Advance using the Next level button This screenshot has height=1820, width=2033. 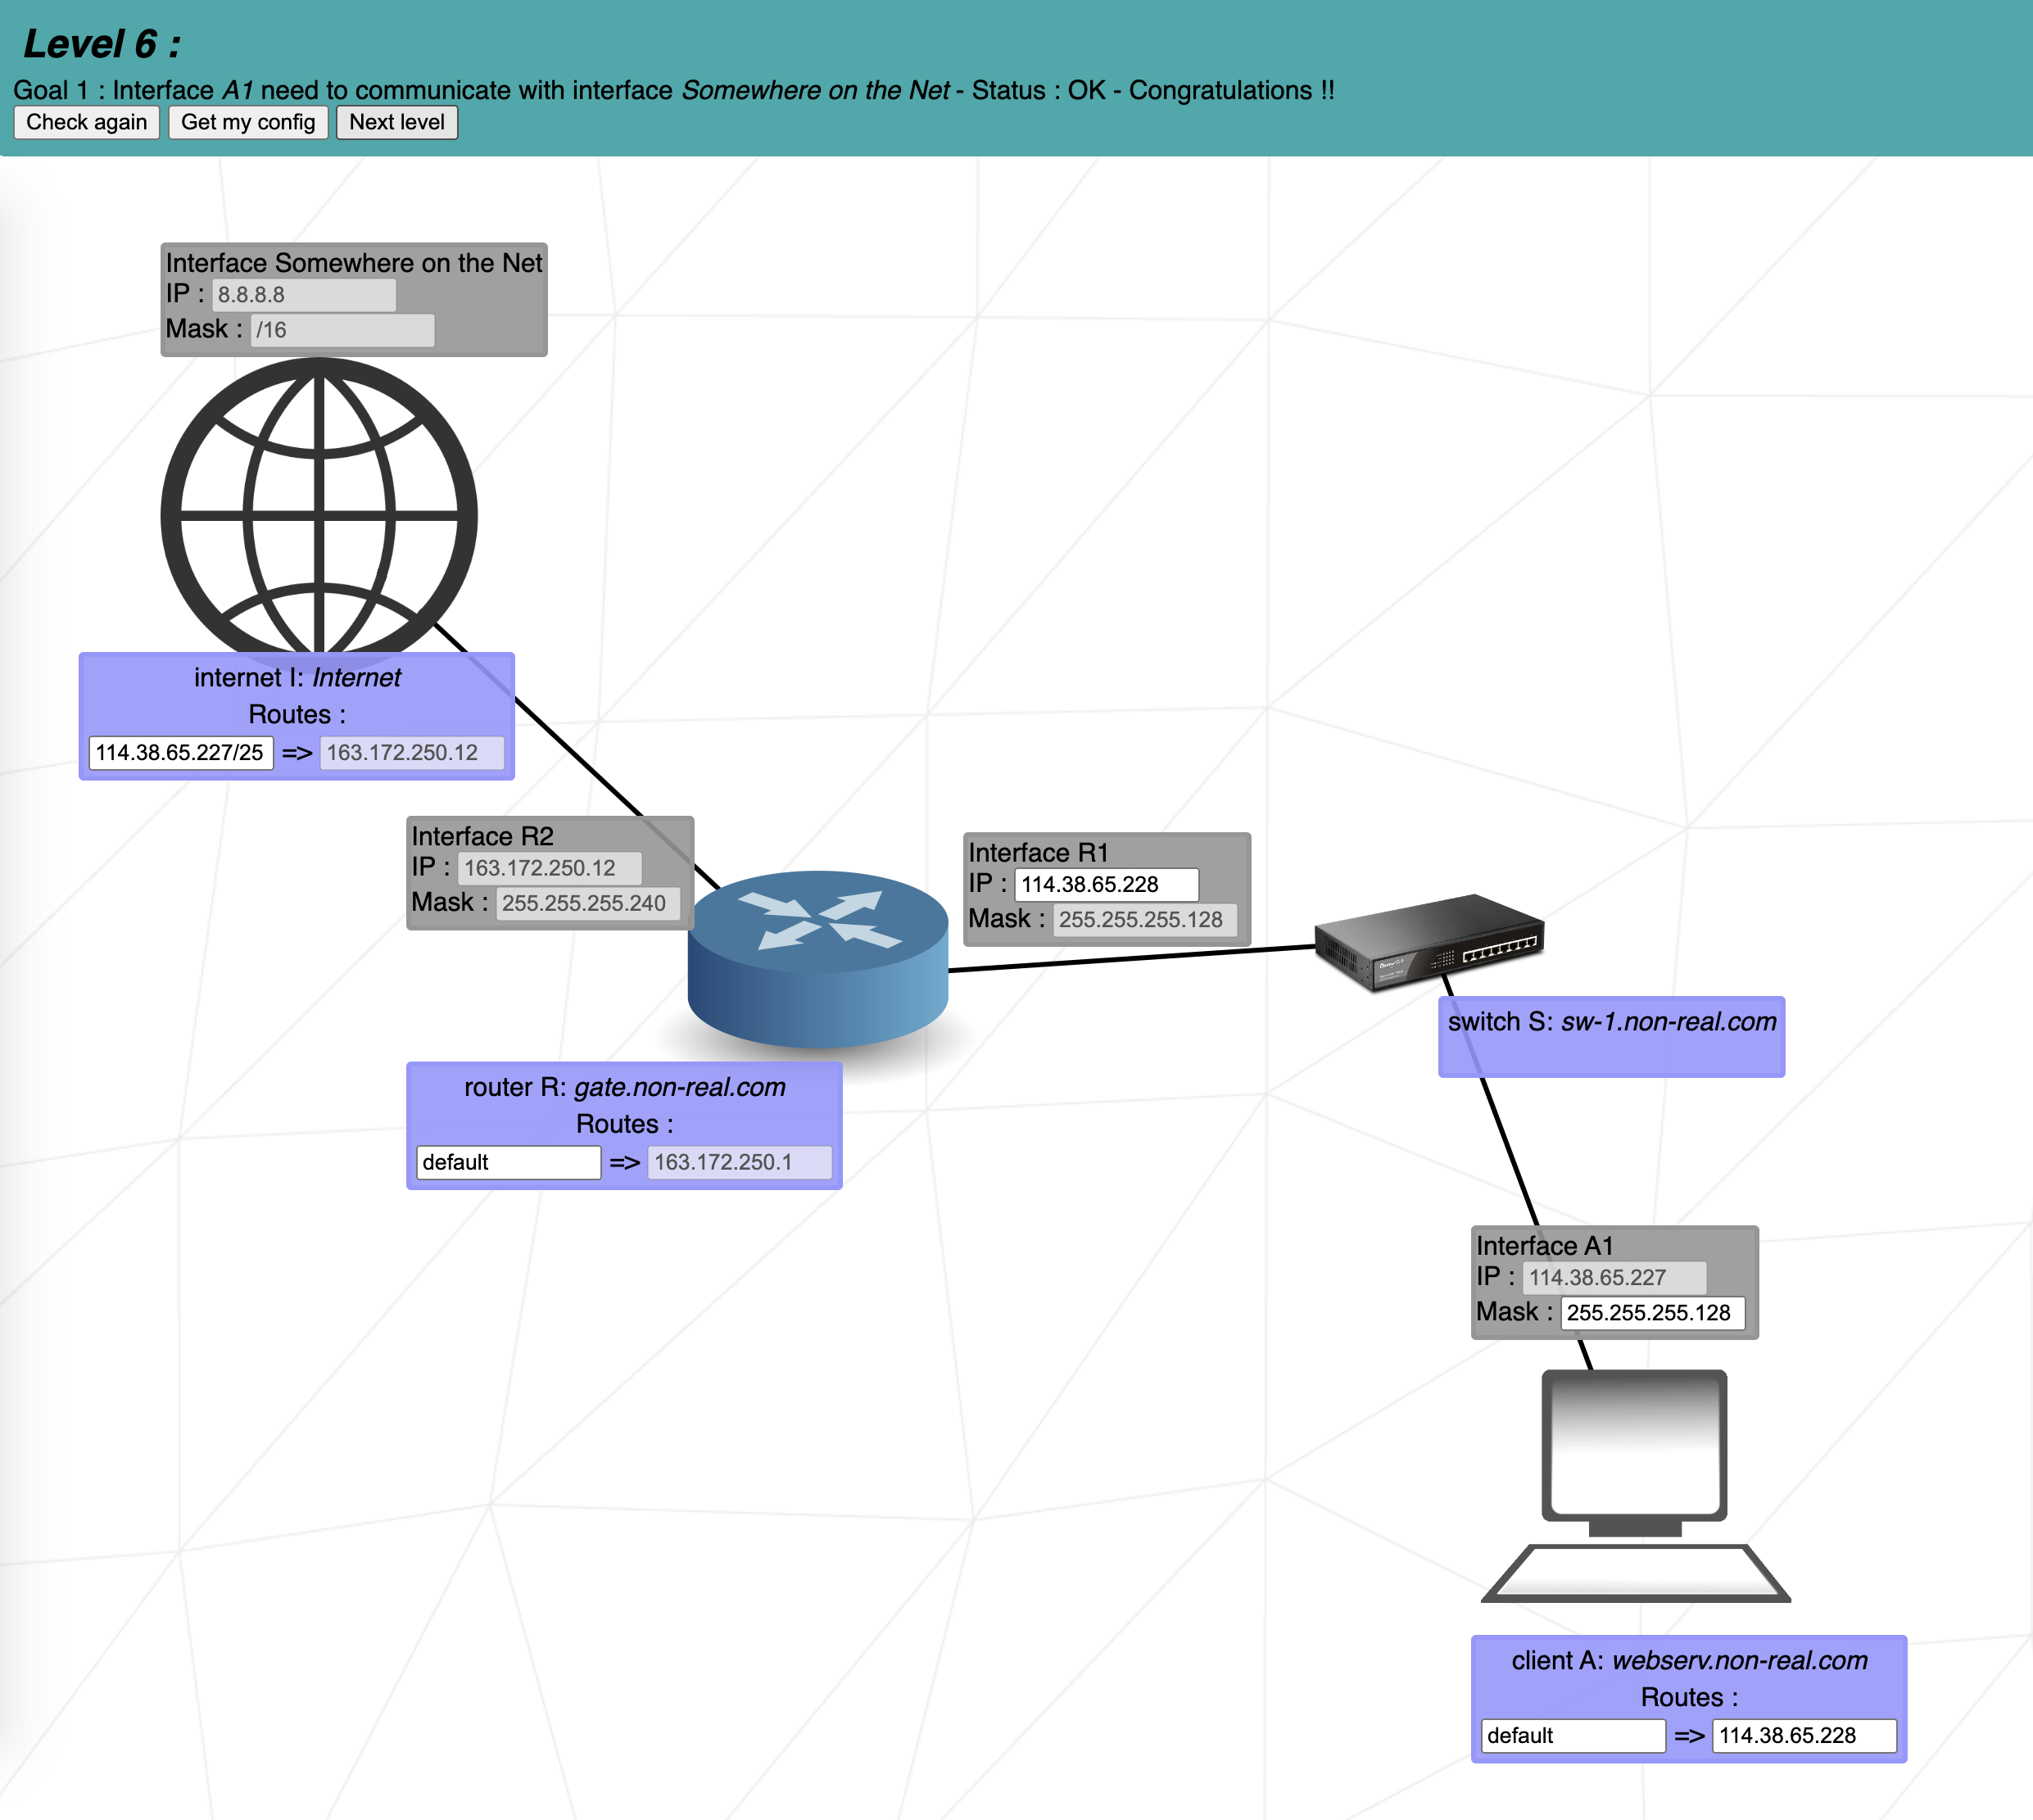(397, 122)
